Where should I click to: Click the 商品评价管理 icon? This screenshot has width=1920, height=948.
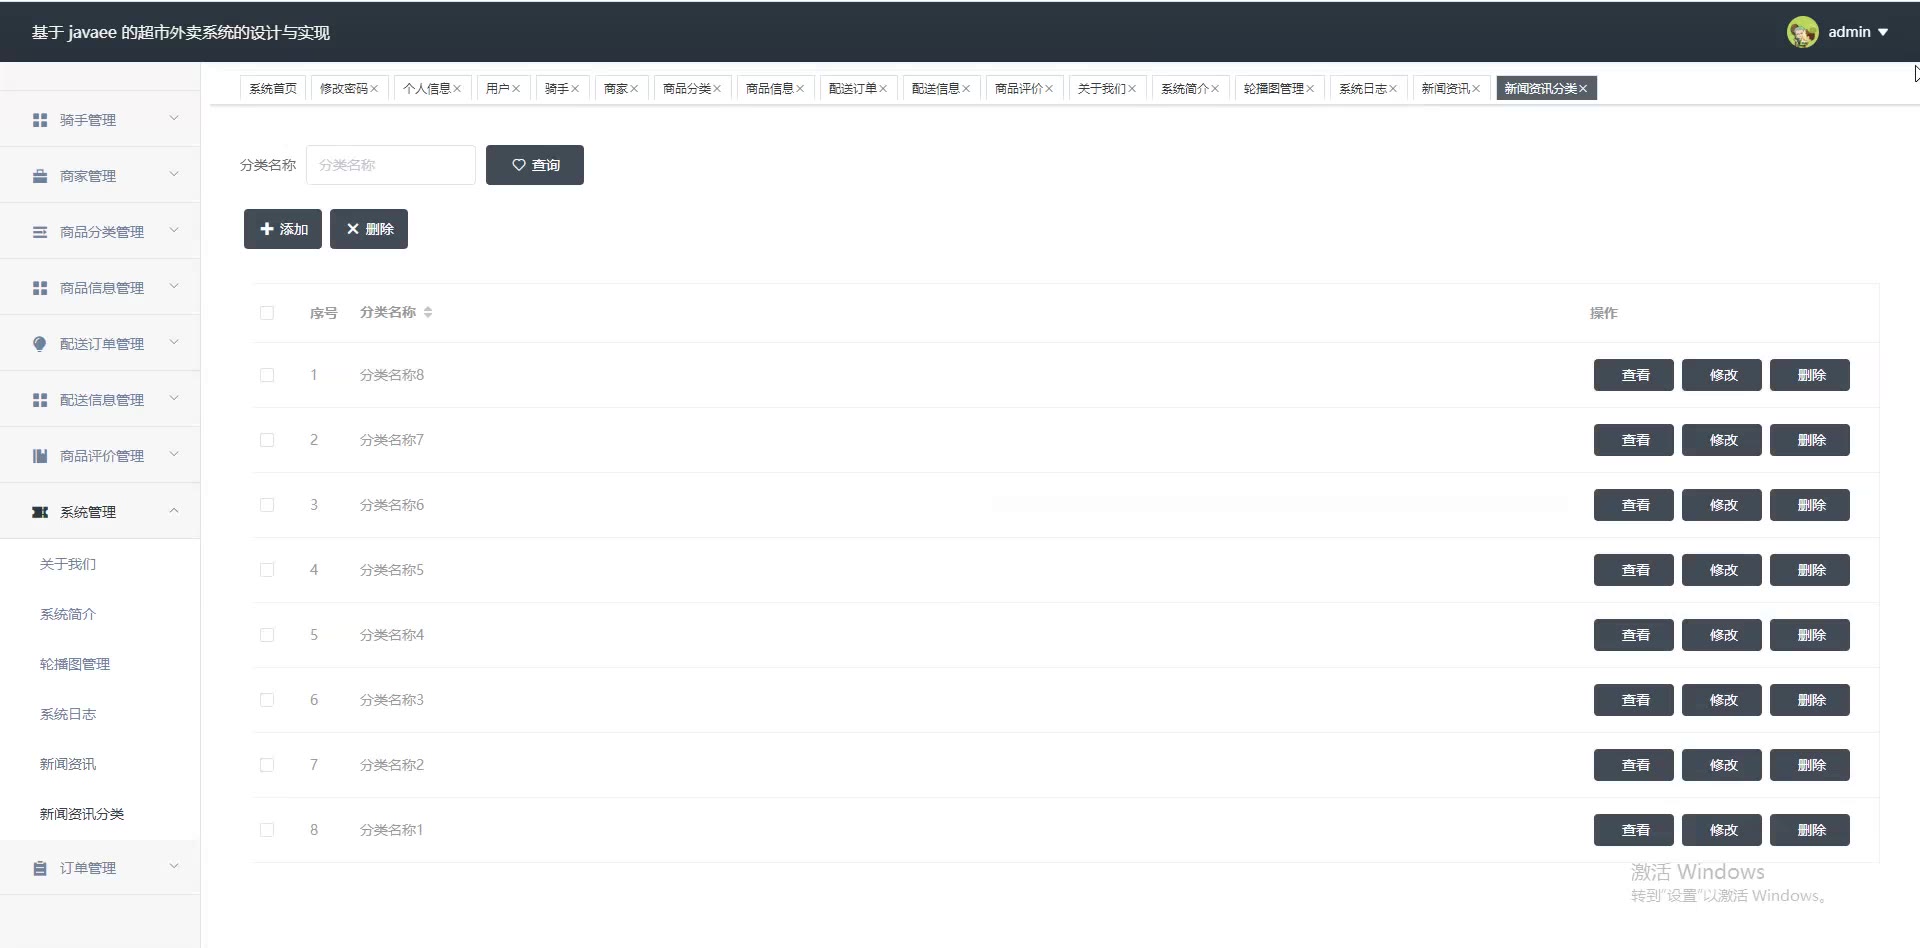[x=40, y=456]
